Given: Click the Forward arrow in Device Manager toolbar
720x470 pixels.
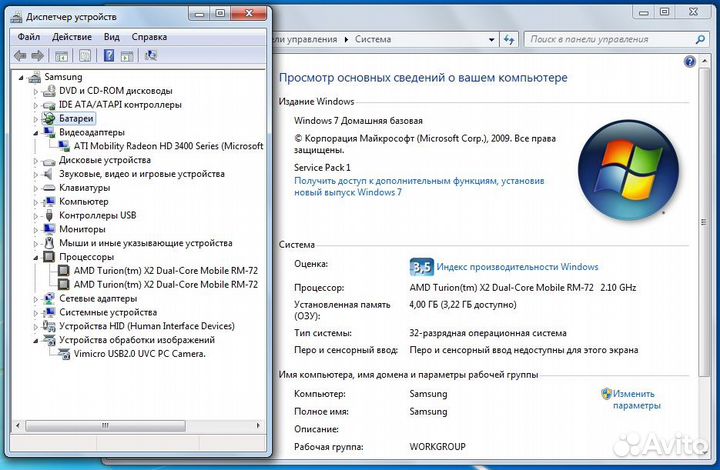Looking at the screenshot, I should point(38,56).
